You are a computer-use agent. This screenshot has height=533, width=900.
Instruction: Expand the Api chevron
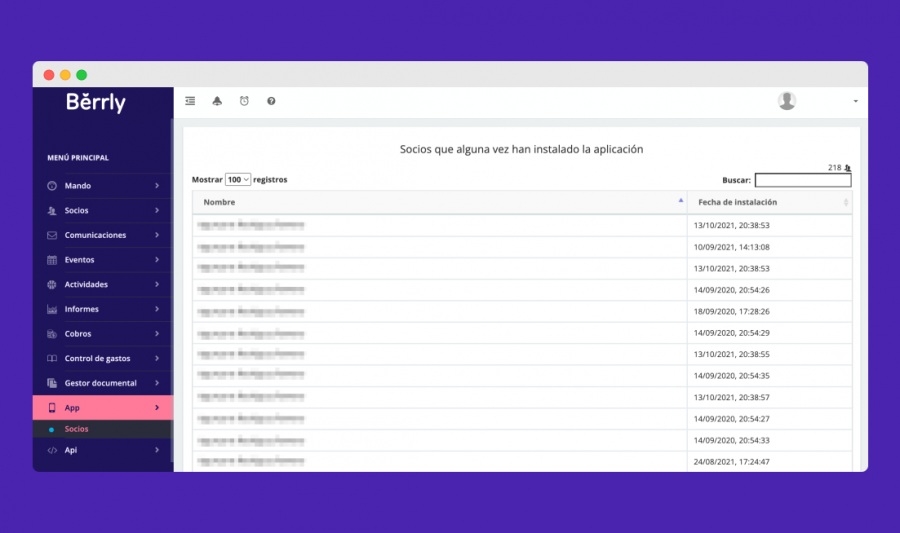pos(157,450)
